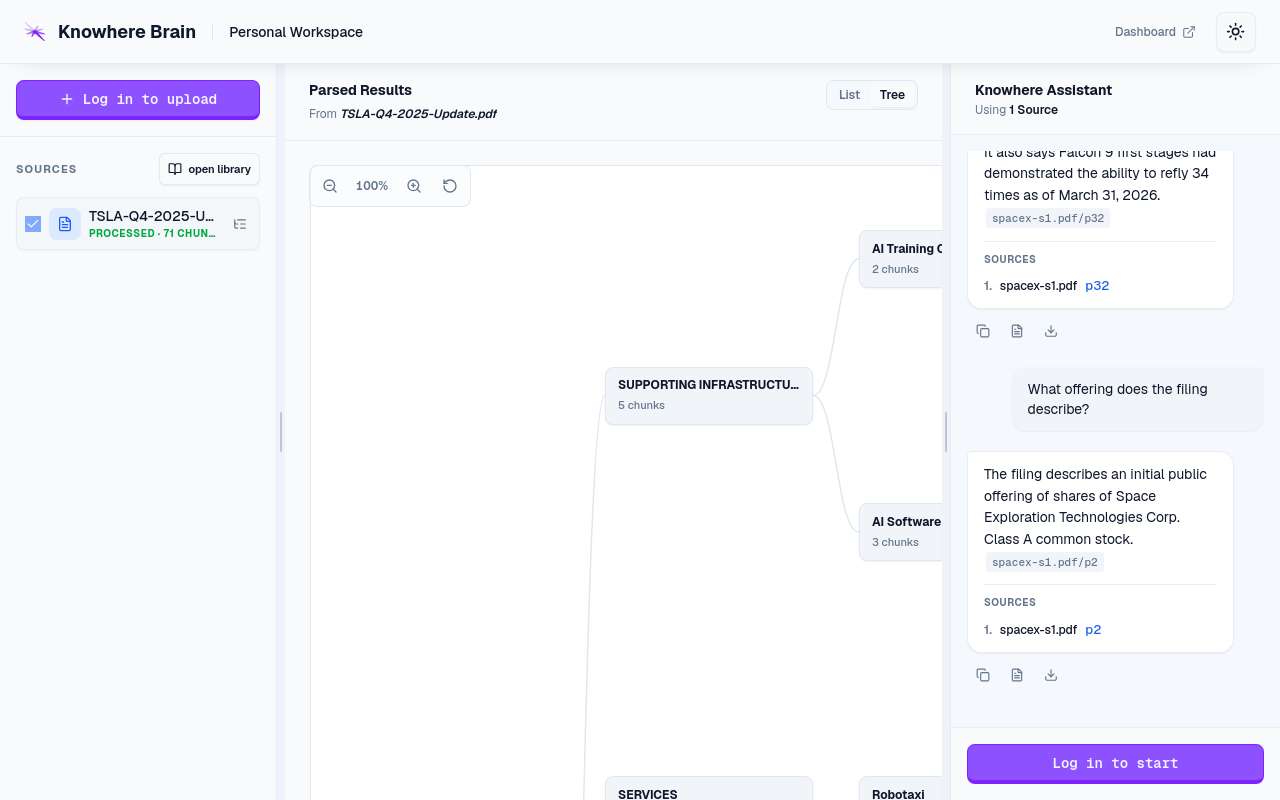Uncheck the TSLA-Q4-2025 source checkbox
1280x800 pixels.
(33, 224)
